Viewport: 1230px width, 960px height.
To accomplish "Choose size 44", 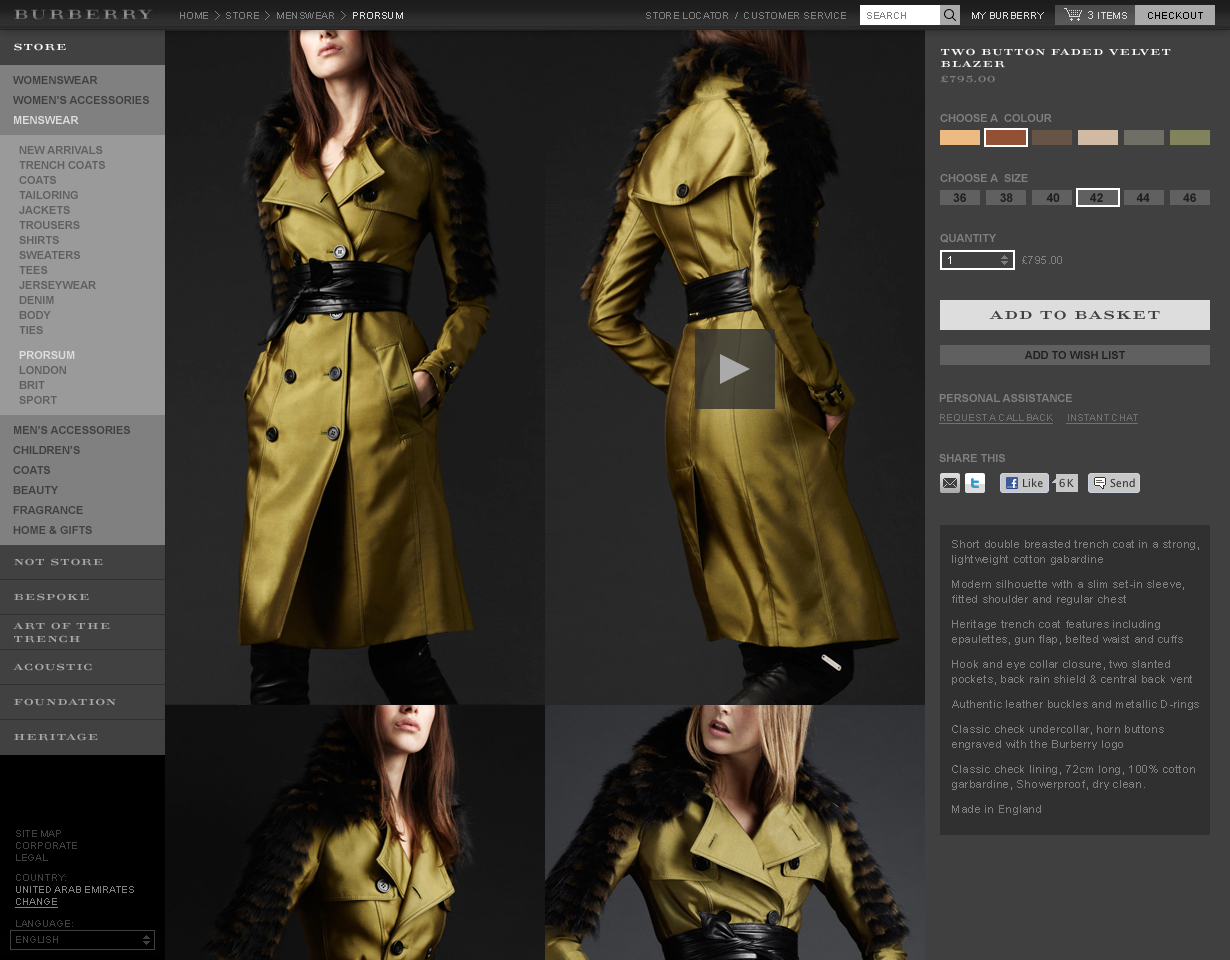I will click(x=1143, y=198).
